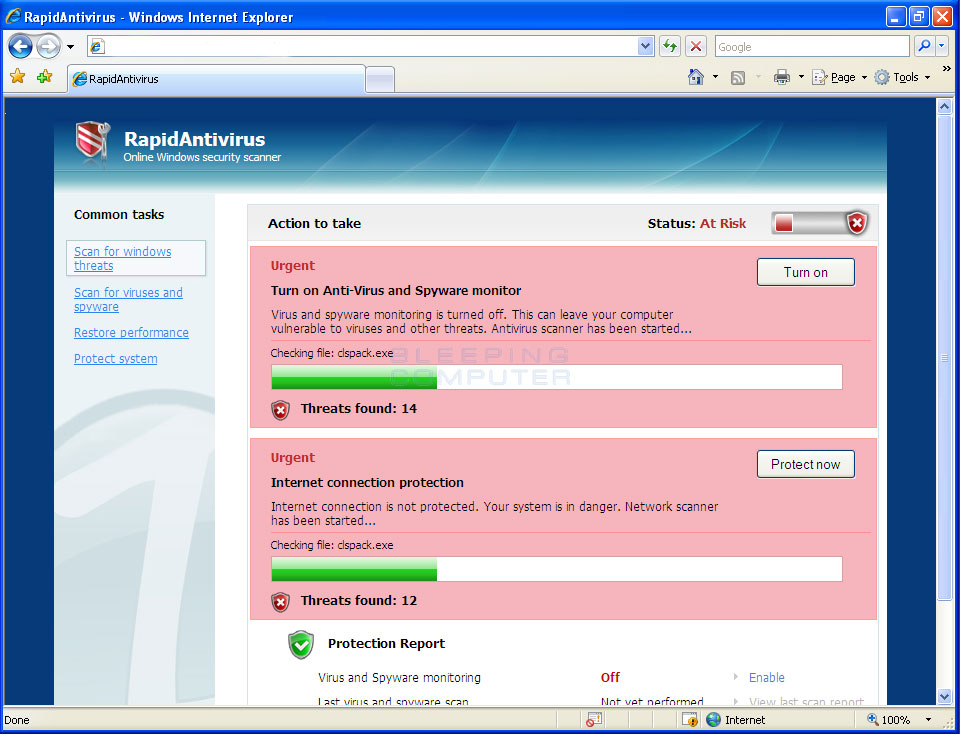Click 'Internet connection protection' heading

(367, 482)
